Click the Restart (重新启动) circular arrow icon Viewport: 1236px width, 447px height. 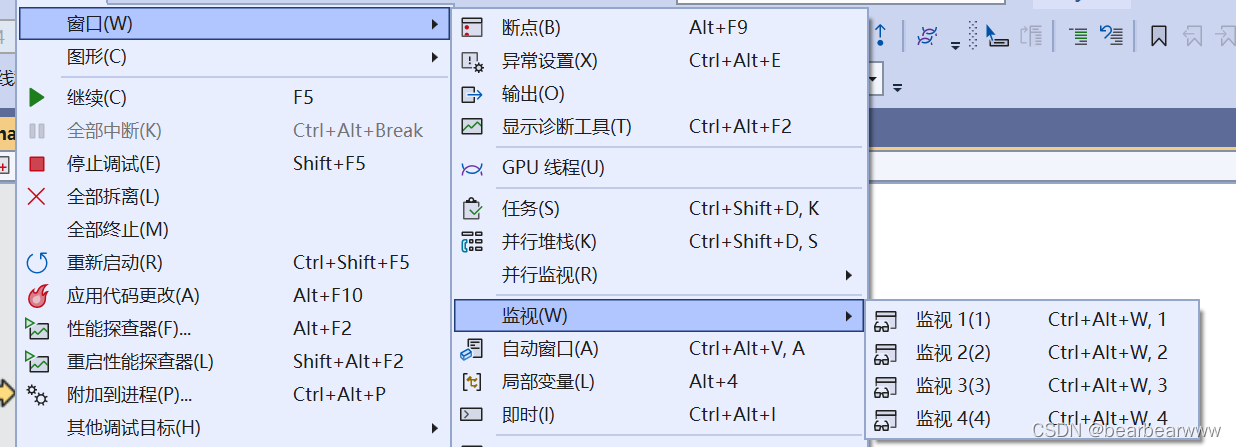(x=37, y=263)
